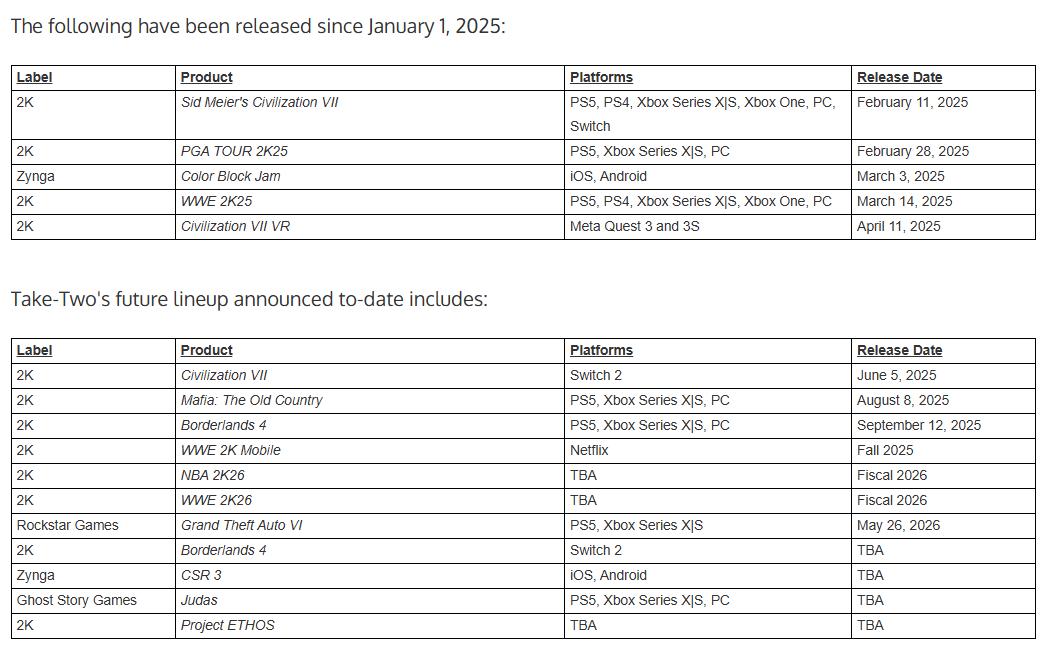This screenshot has height=650, width=1052.
Task: Click Color Block Jam in the released table
Action: (231, 176)
